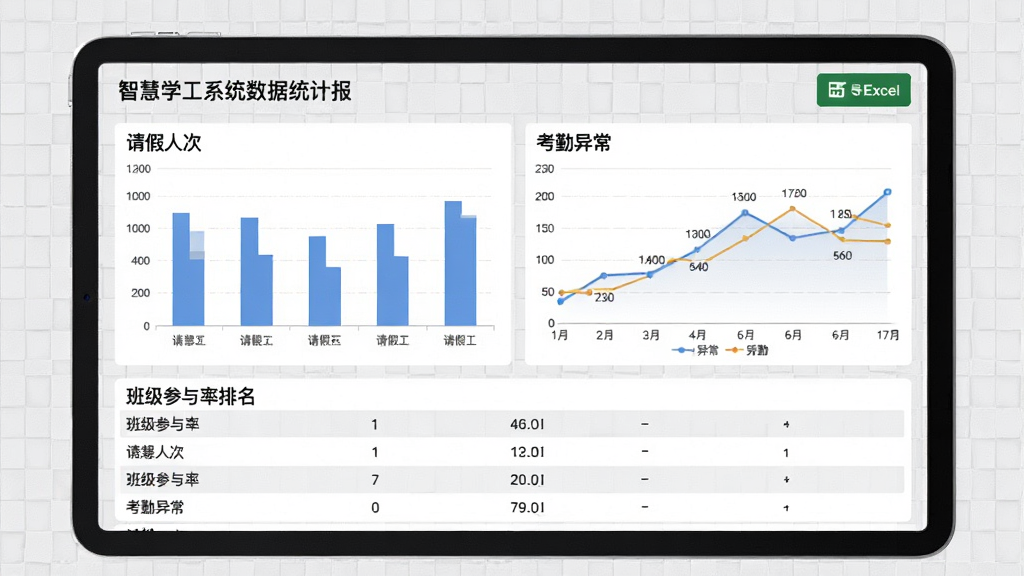Click the green Excel export button
The height and width of the screenshot is (576, 1024).
point(863,90)
